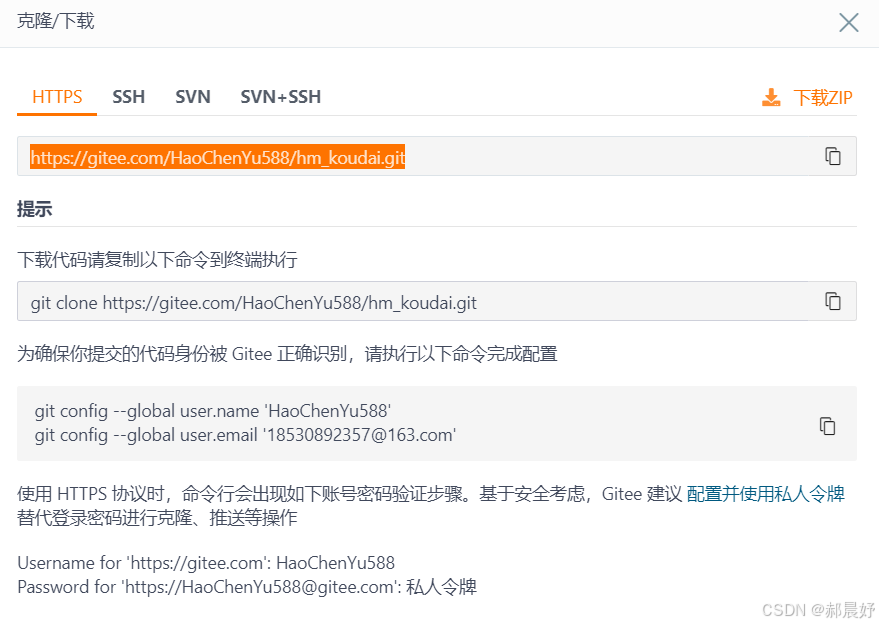
Task: Click the 克隆/下载 dialog title
Action: (55, 21)
